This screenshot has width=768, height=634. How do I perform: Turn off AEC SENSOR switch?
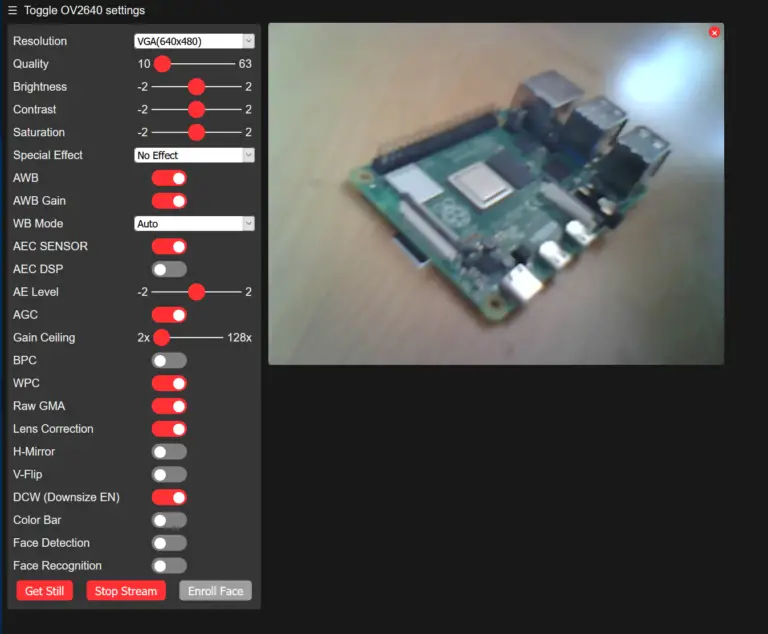(169, 246)
